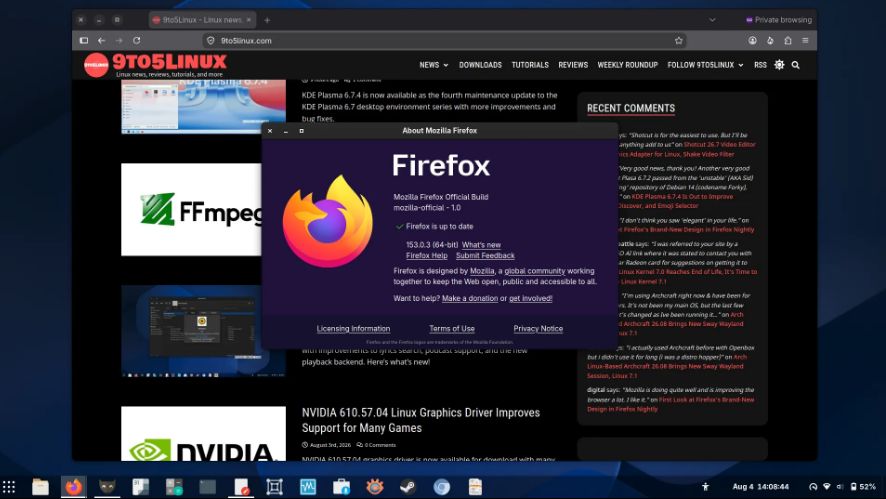The width and height of the screenshot is (886, 499).
Task: Open the system monitor in taskbar
Action: [308, 487]
